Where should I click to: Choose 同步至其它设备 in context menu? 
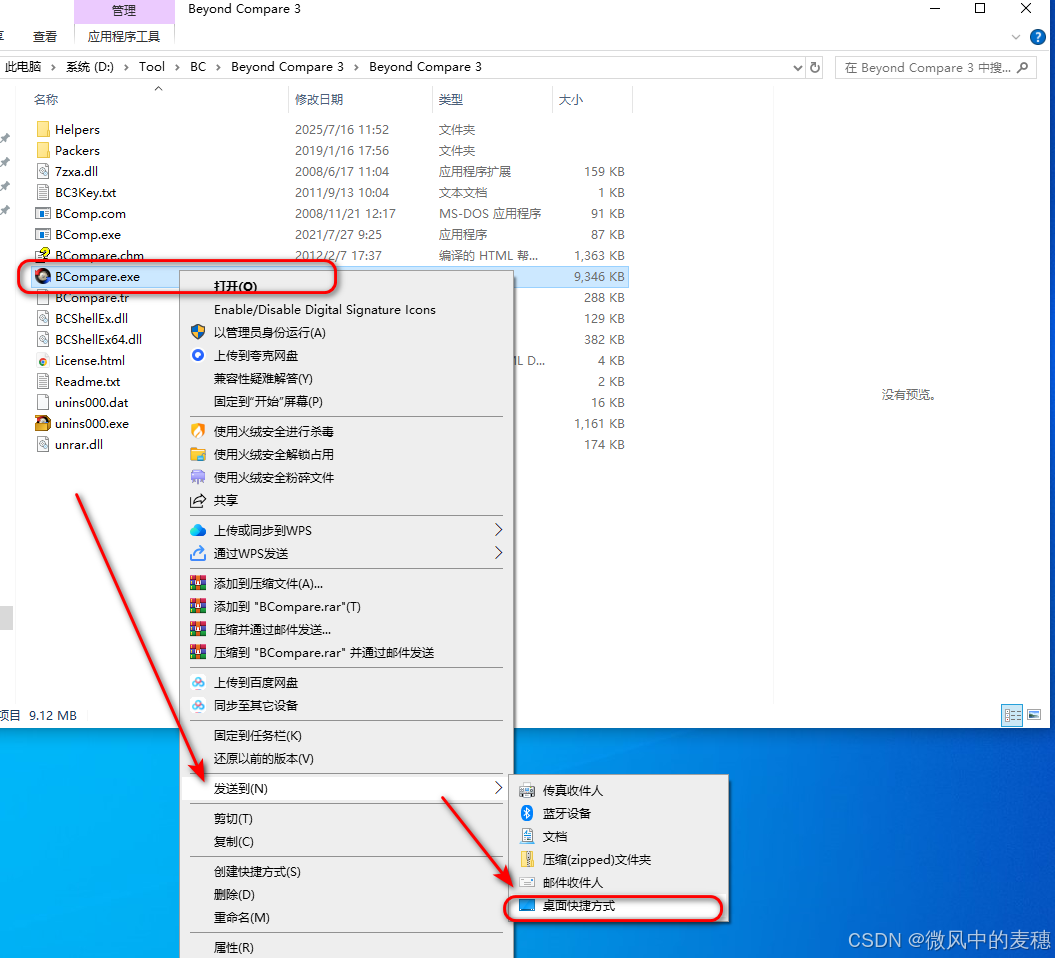pos(347,705)
